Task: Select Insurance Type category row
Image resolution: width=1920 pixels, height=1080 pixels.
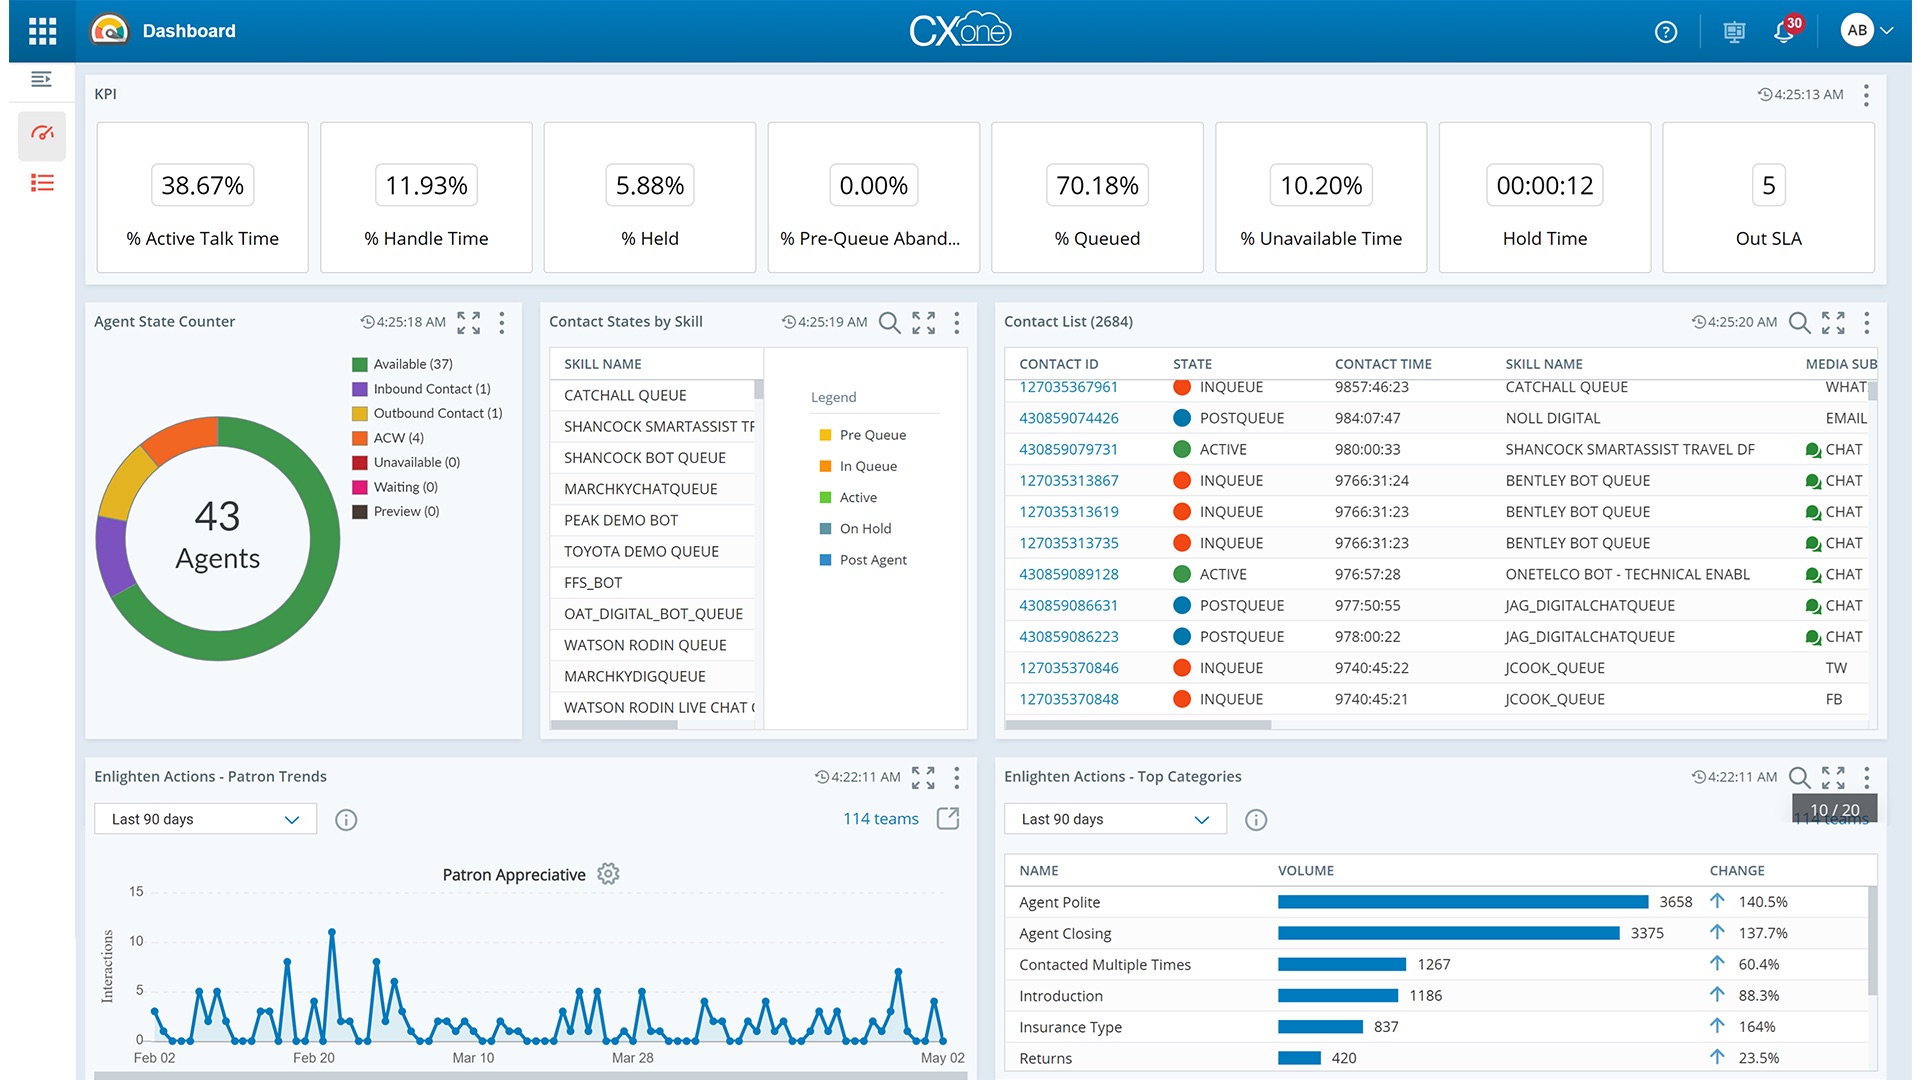Action: coord(1436,1027)
